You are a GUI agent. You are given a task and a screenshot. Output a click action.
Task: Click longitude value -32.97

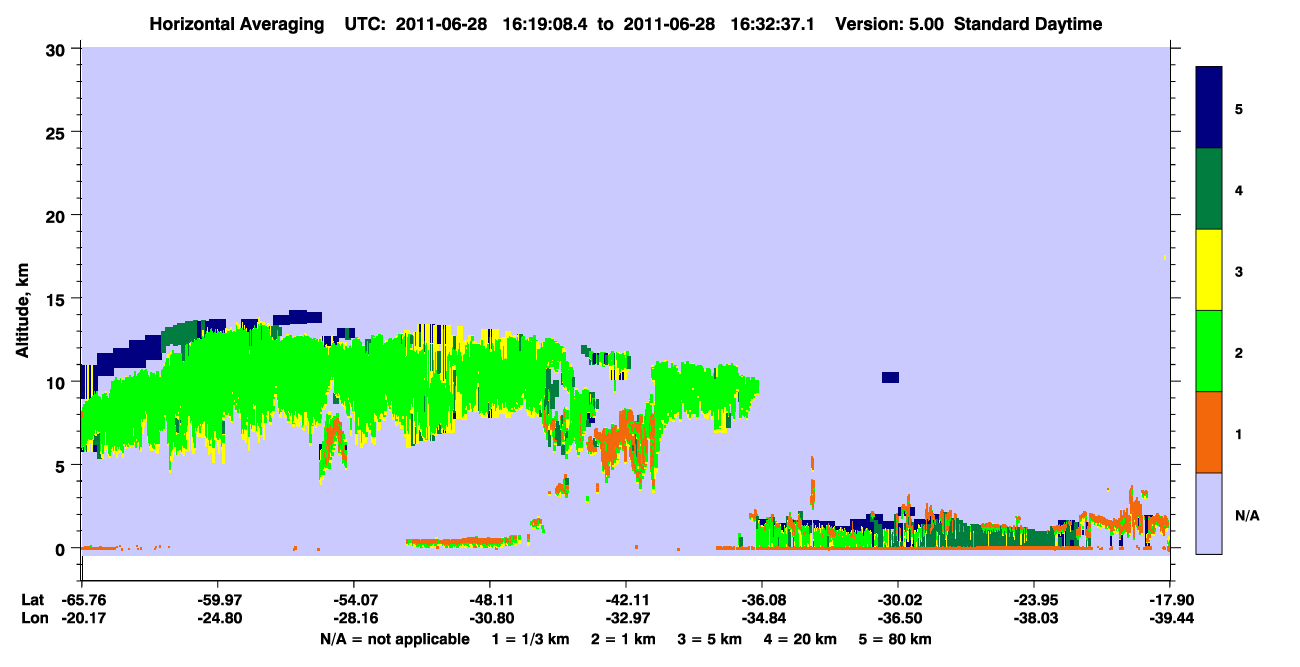[x=626, y=619]
